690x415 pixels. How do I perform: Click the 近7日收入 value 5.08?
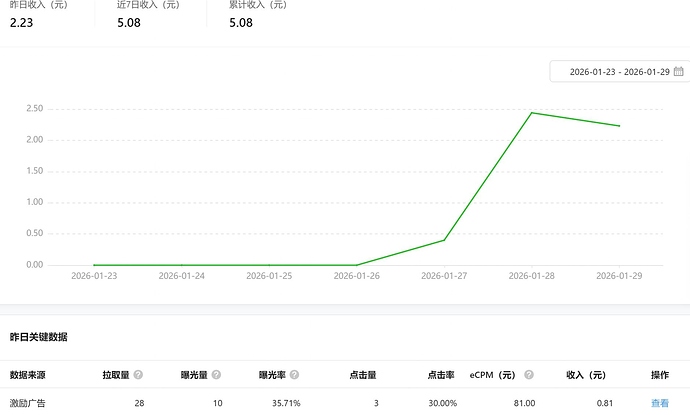[x=129, y=23]
